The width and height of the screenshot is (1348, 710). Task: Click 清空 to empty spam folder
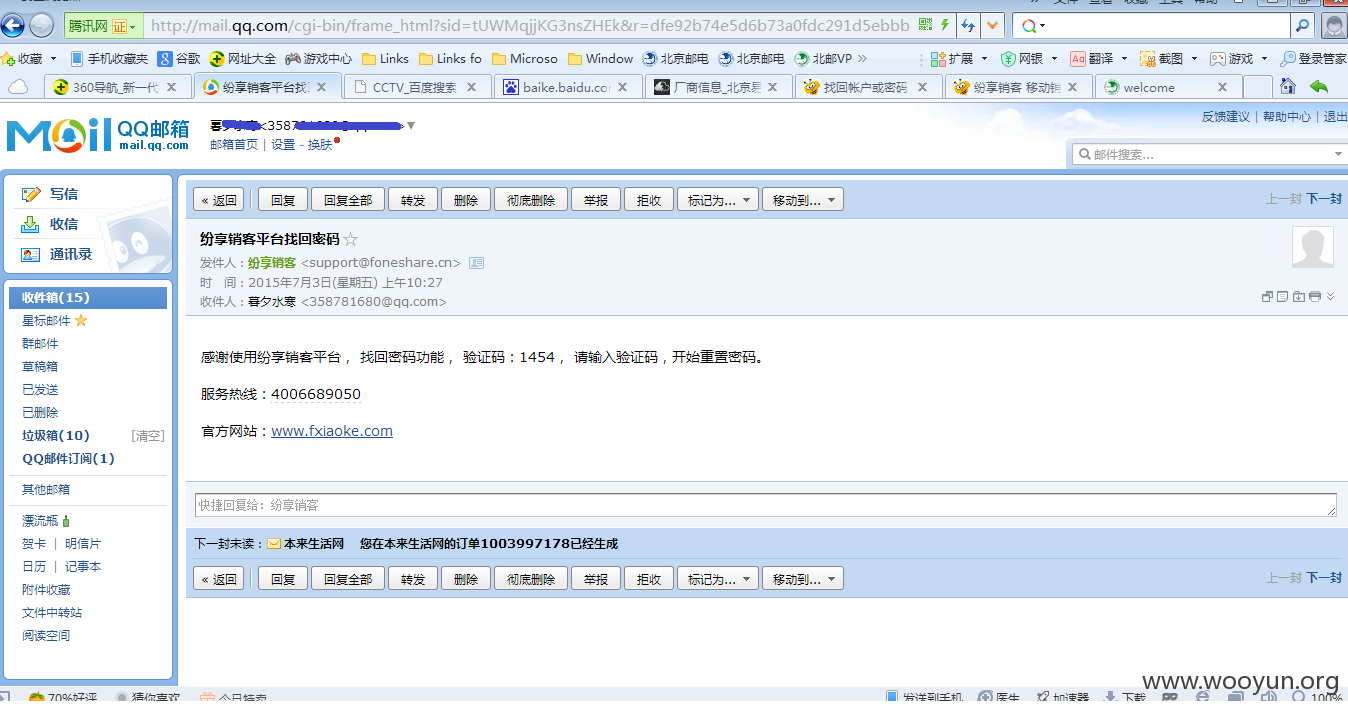coord(147,436)
